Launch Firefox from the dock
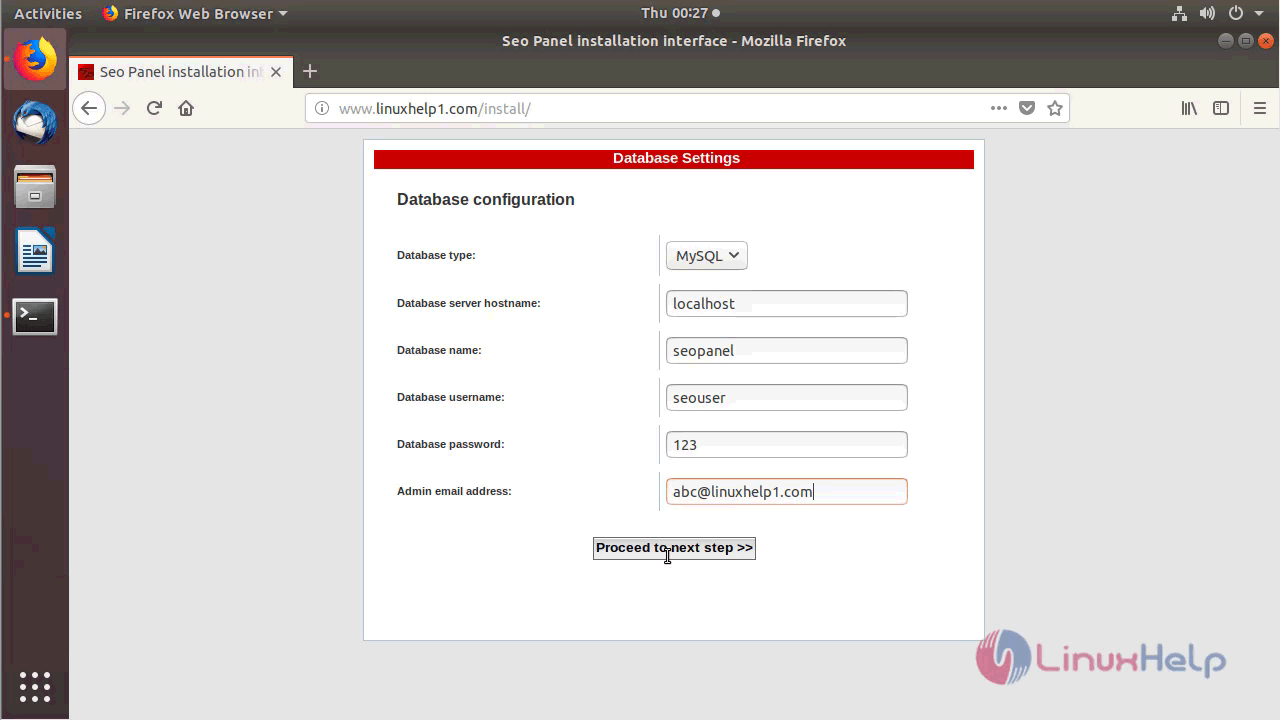 (x=35, y=59)
